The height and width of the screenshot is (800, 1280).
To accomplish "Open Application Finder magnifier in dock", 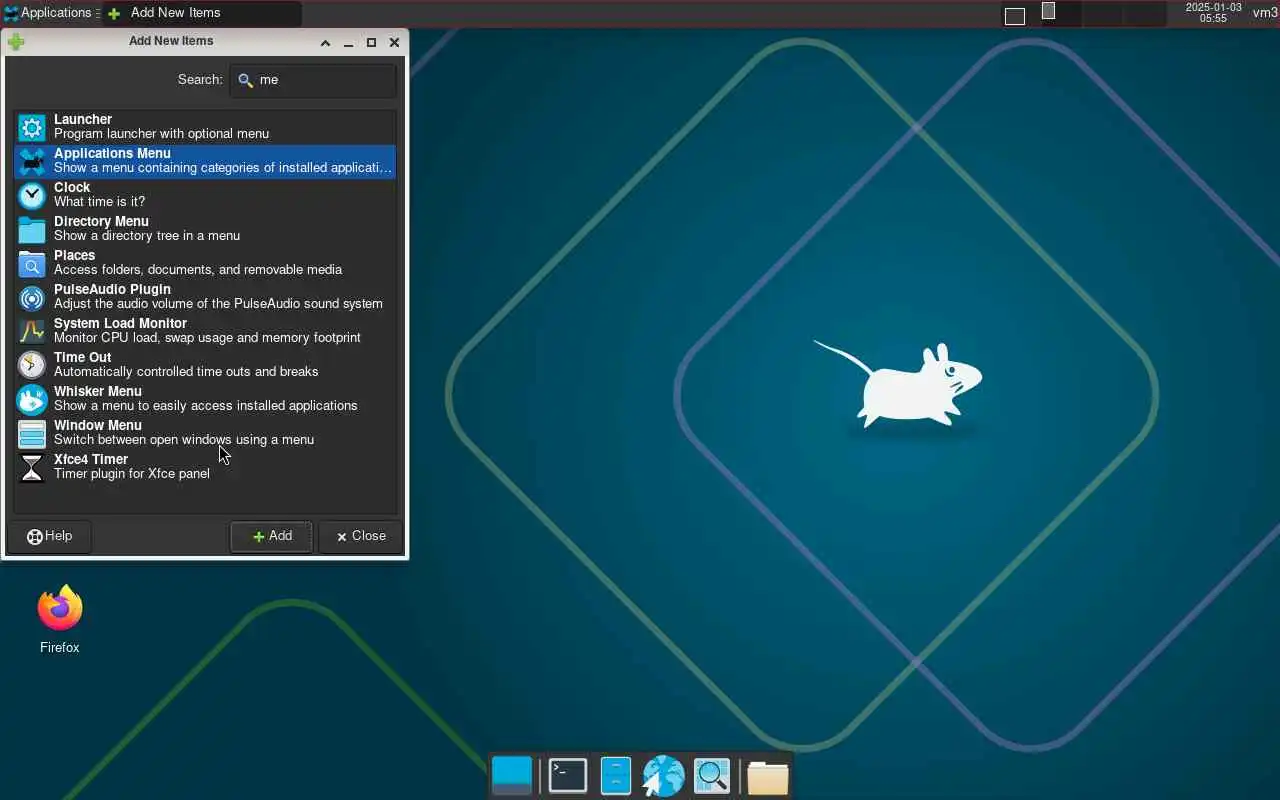I will point(712,776).
